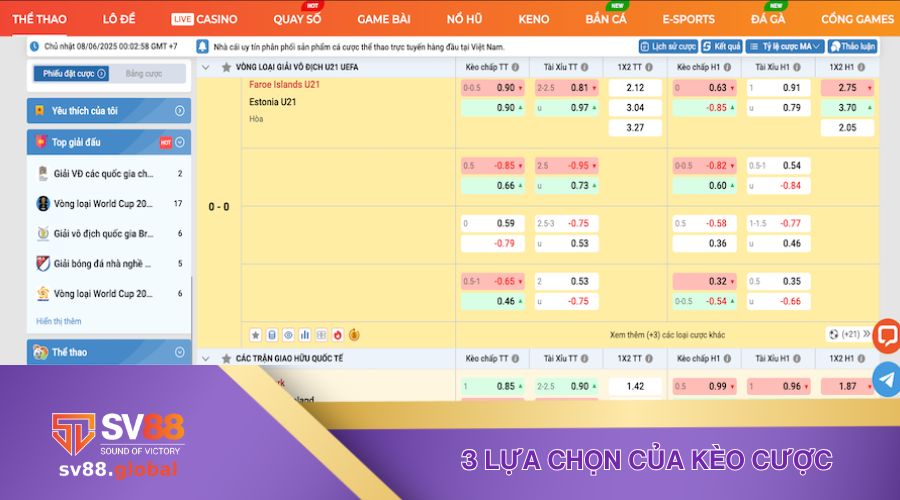Open the Telegram contact icon
Viewport: 900px width, 500px height.
coord(886,379)
